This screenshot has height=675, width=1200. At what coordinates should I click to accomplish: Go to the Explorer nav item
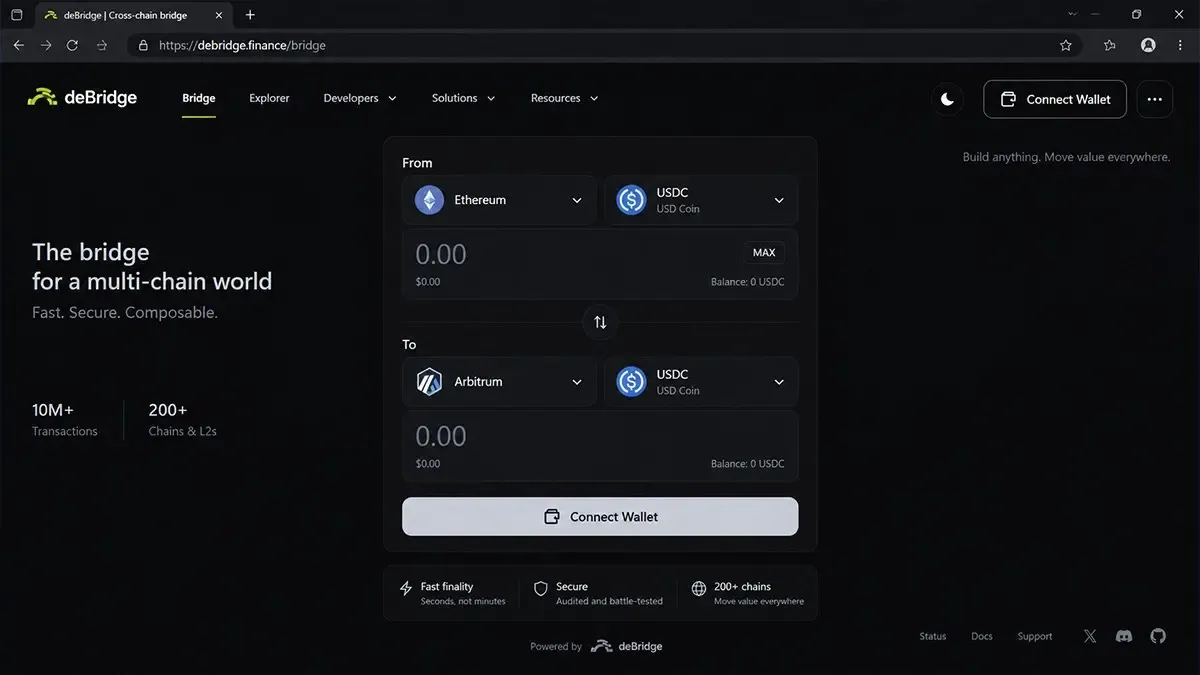click(269, 98)
